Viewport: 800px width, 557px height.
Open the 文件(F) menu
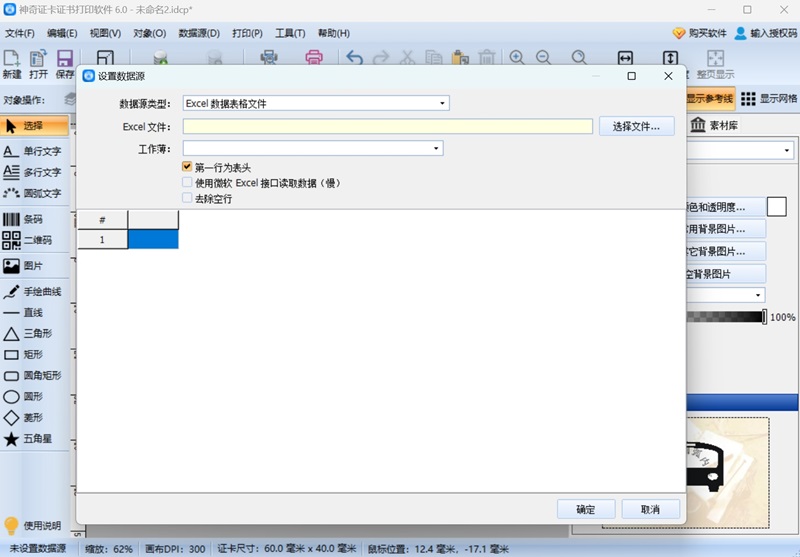point(19,33)
